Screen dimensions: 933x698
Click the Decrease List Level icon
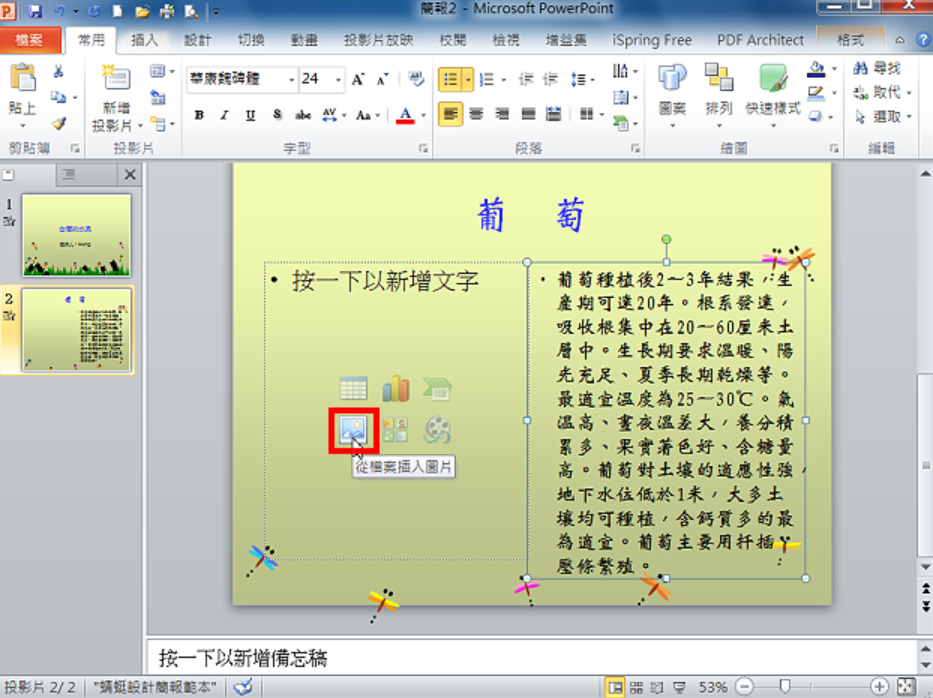tap(525, 79)
